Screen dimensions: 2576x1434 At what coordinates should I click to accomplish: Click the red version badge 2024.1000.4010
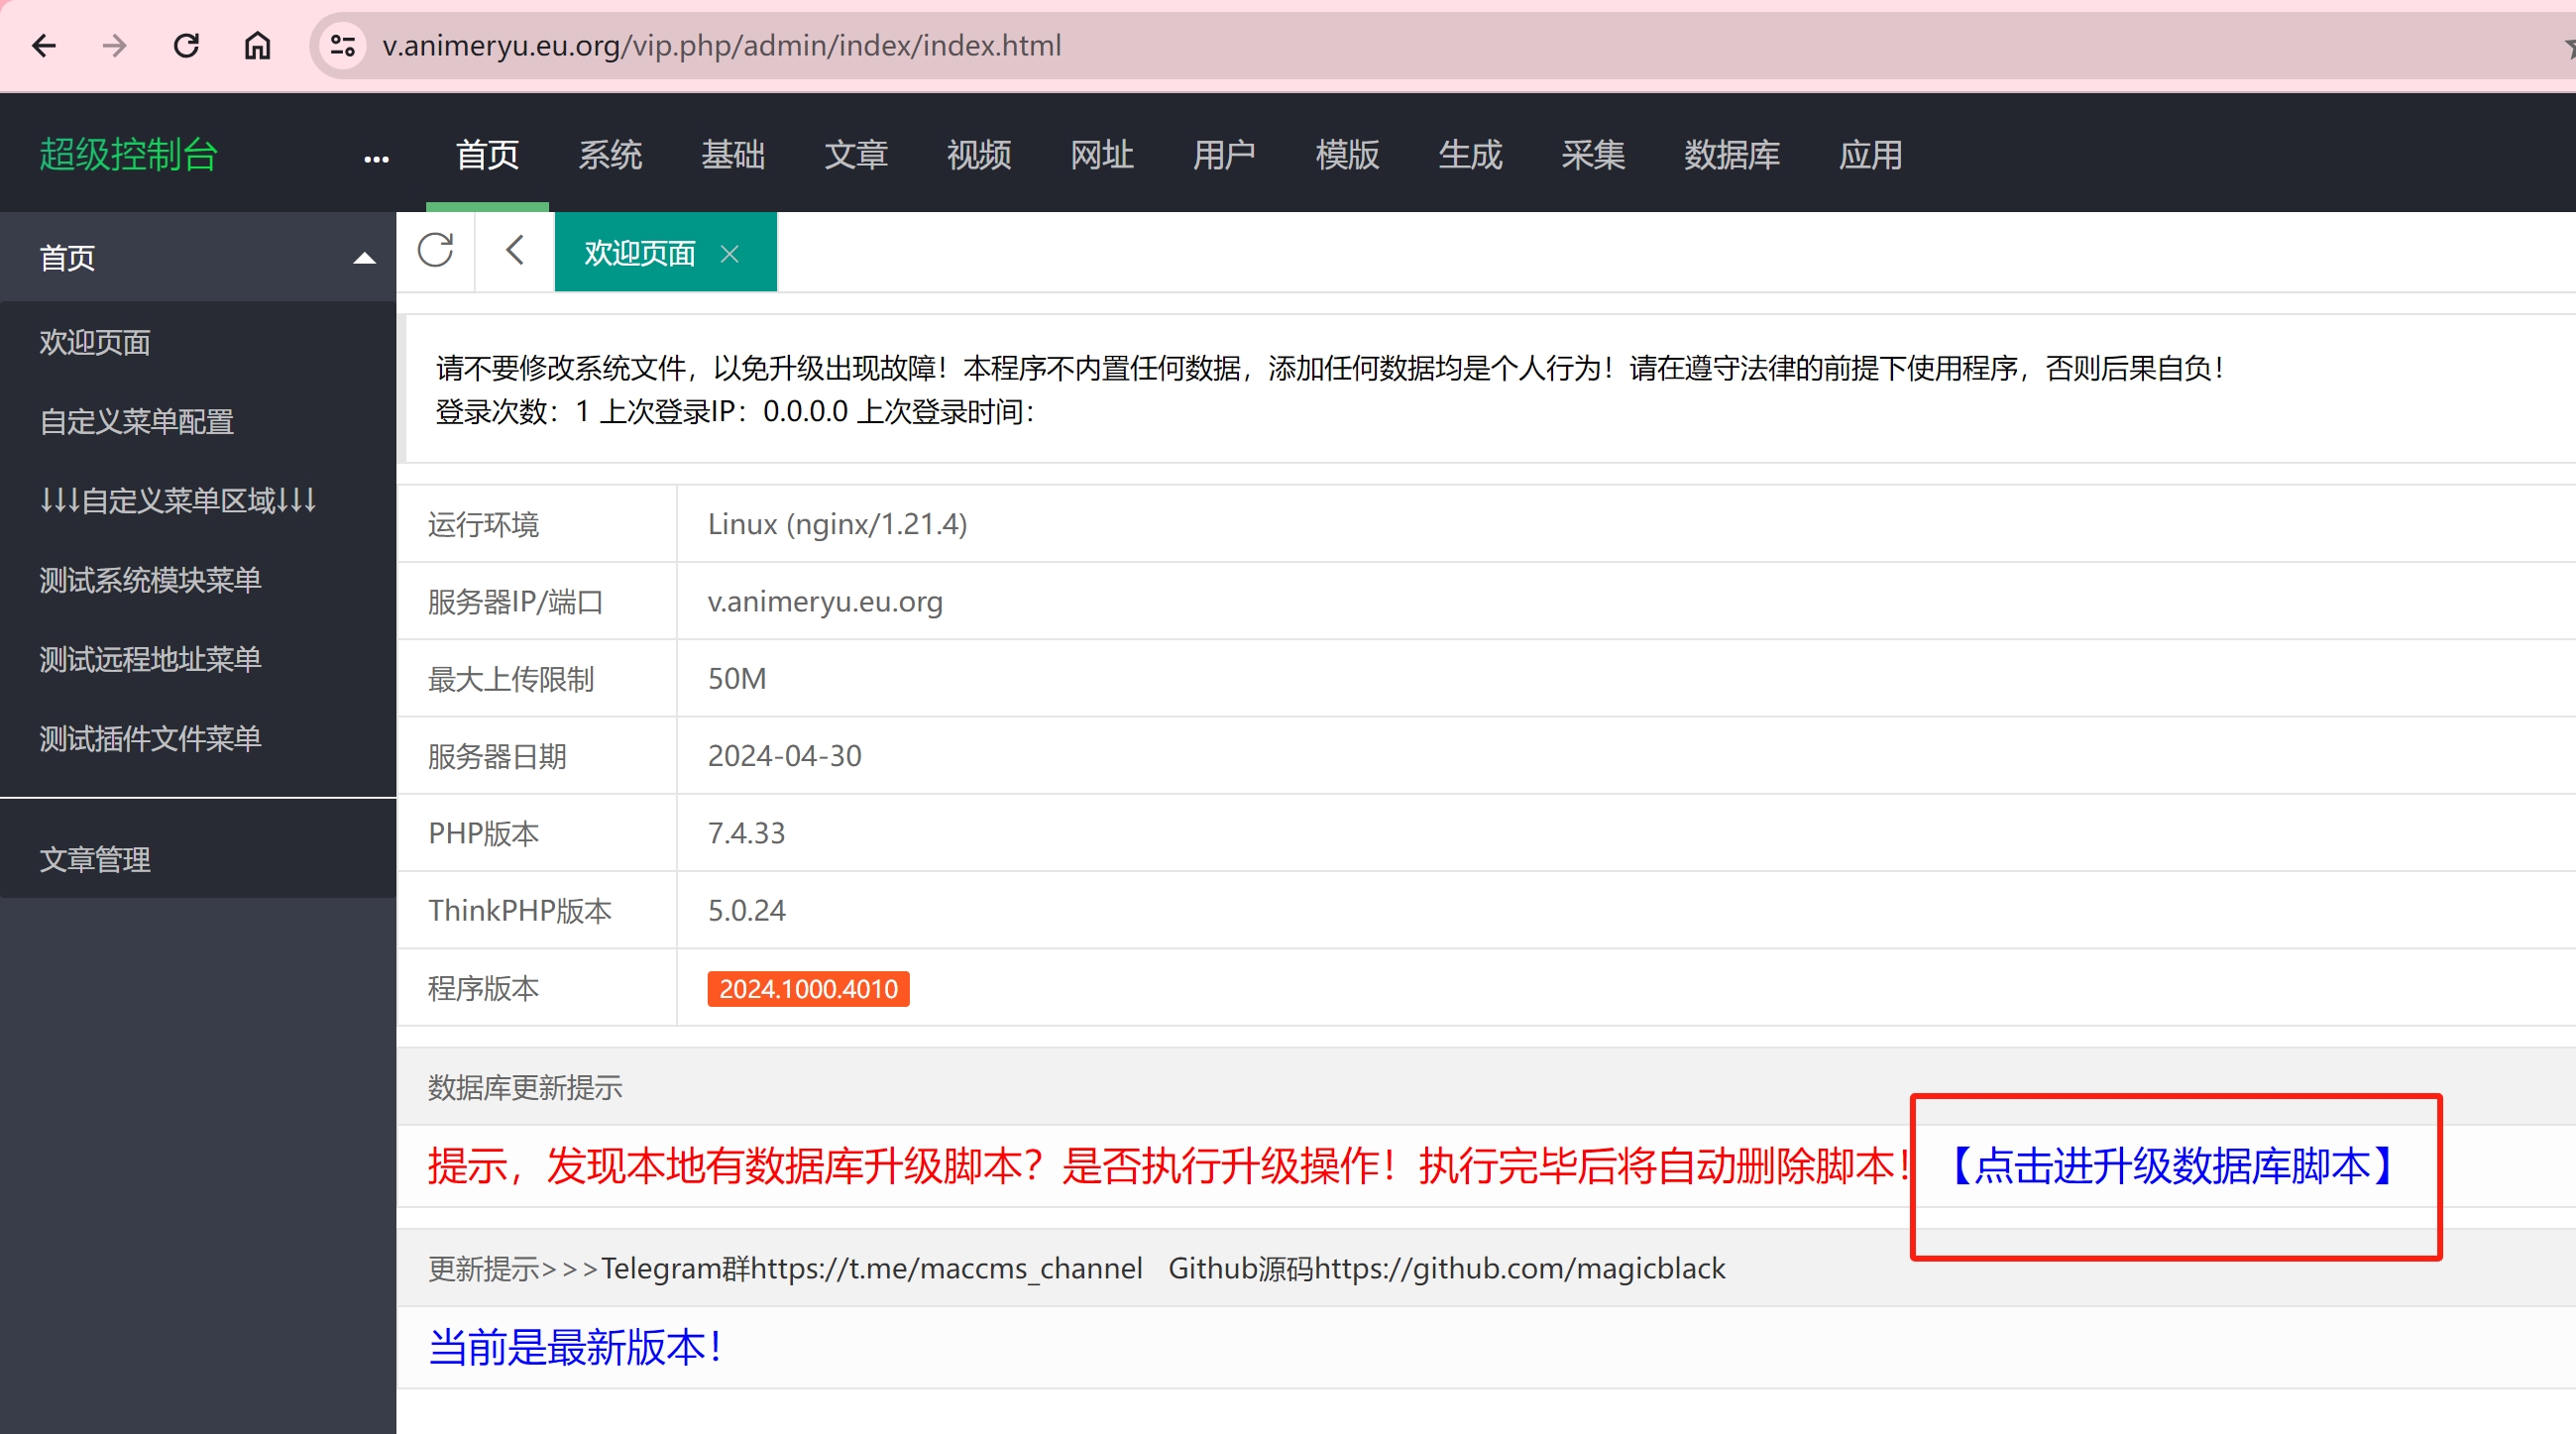pos(808,988)
